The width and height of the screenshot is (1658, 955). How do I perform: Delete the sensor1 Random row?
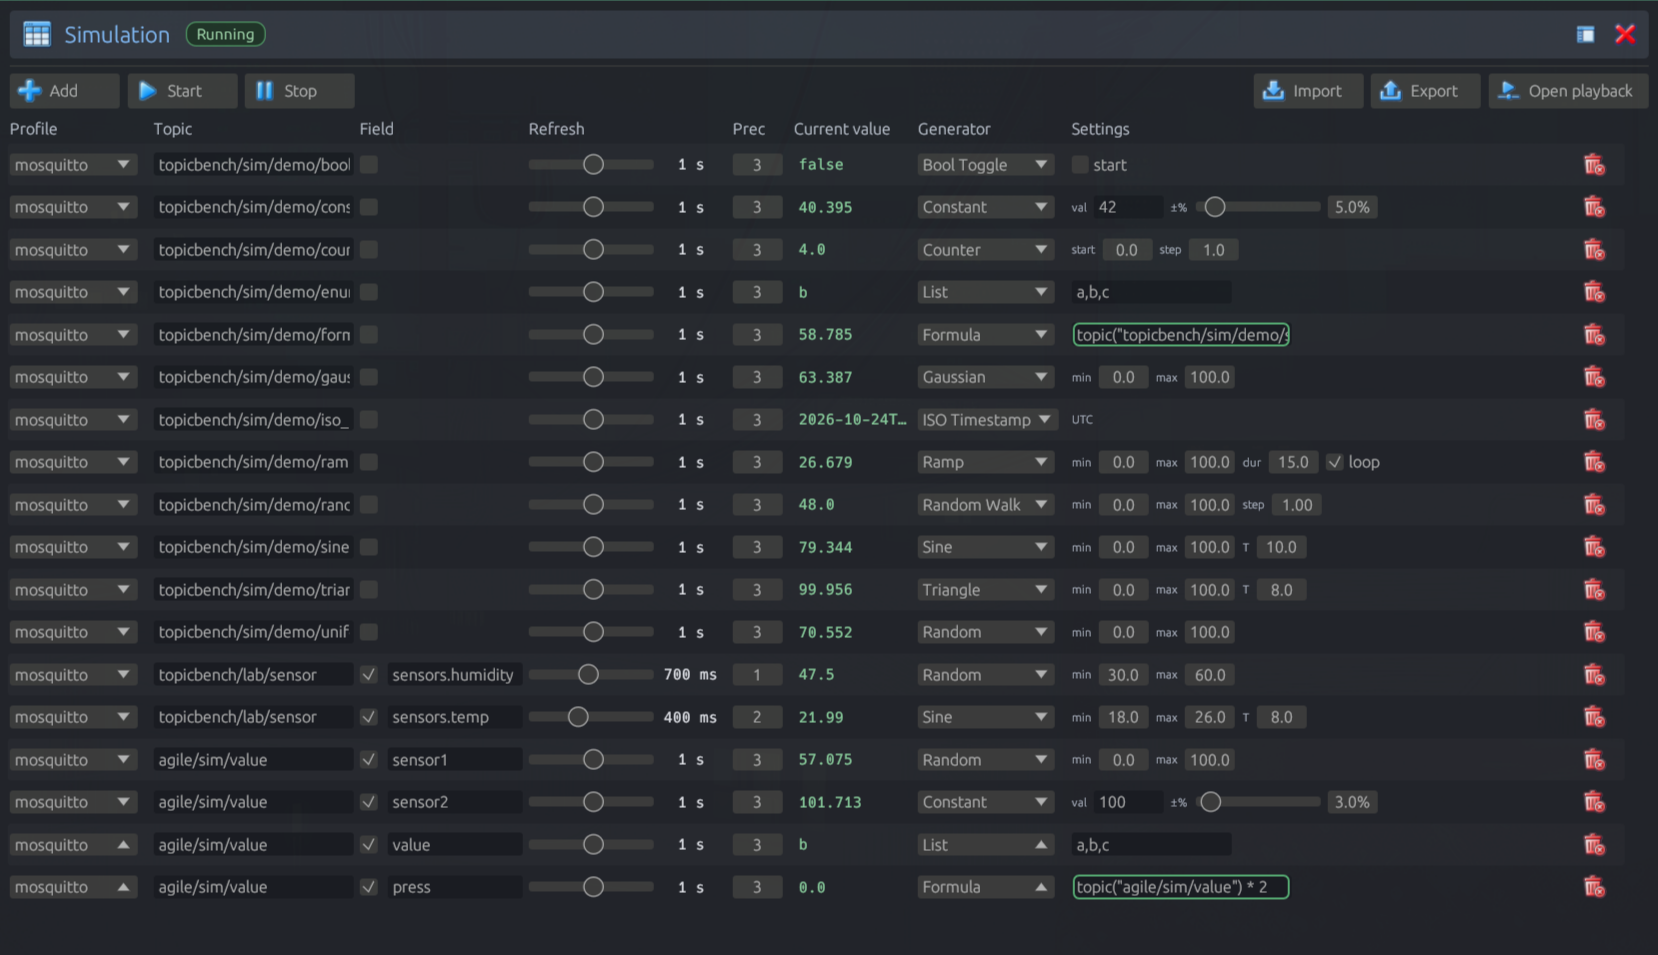coord(1594,760)
